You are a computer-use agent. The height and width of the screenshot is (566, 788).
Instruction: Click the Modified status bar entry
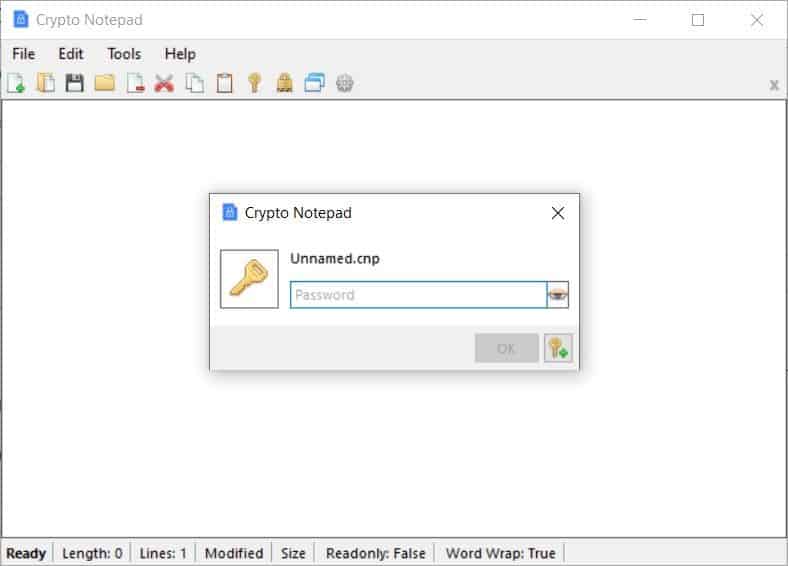click(234, 553)
